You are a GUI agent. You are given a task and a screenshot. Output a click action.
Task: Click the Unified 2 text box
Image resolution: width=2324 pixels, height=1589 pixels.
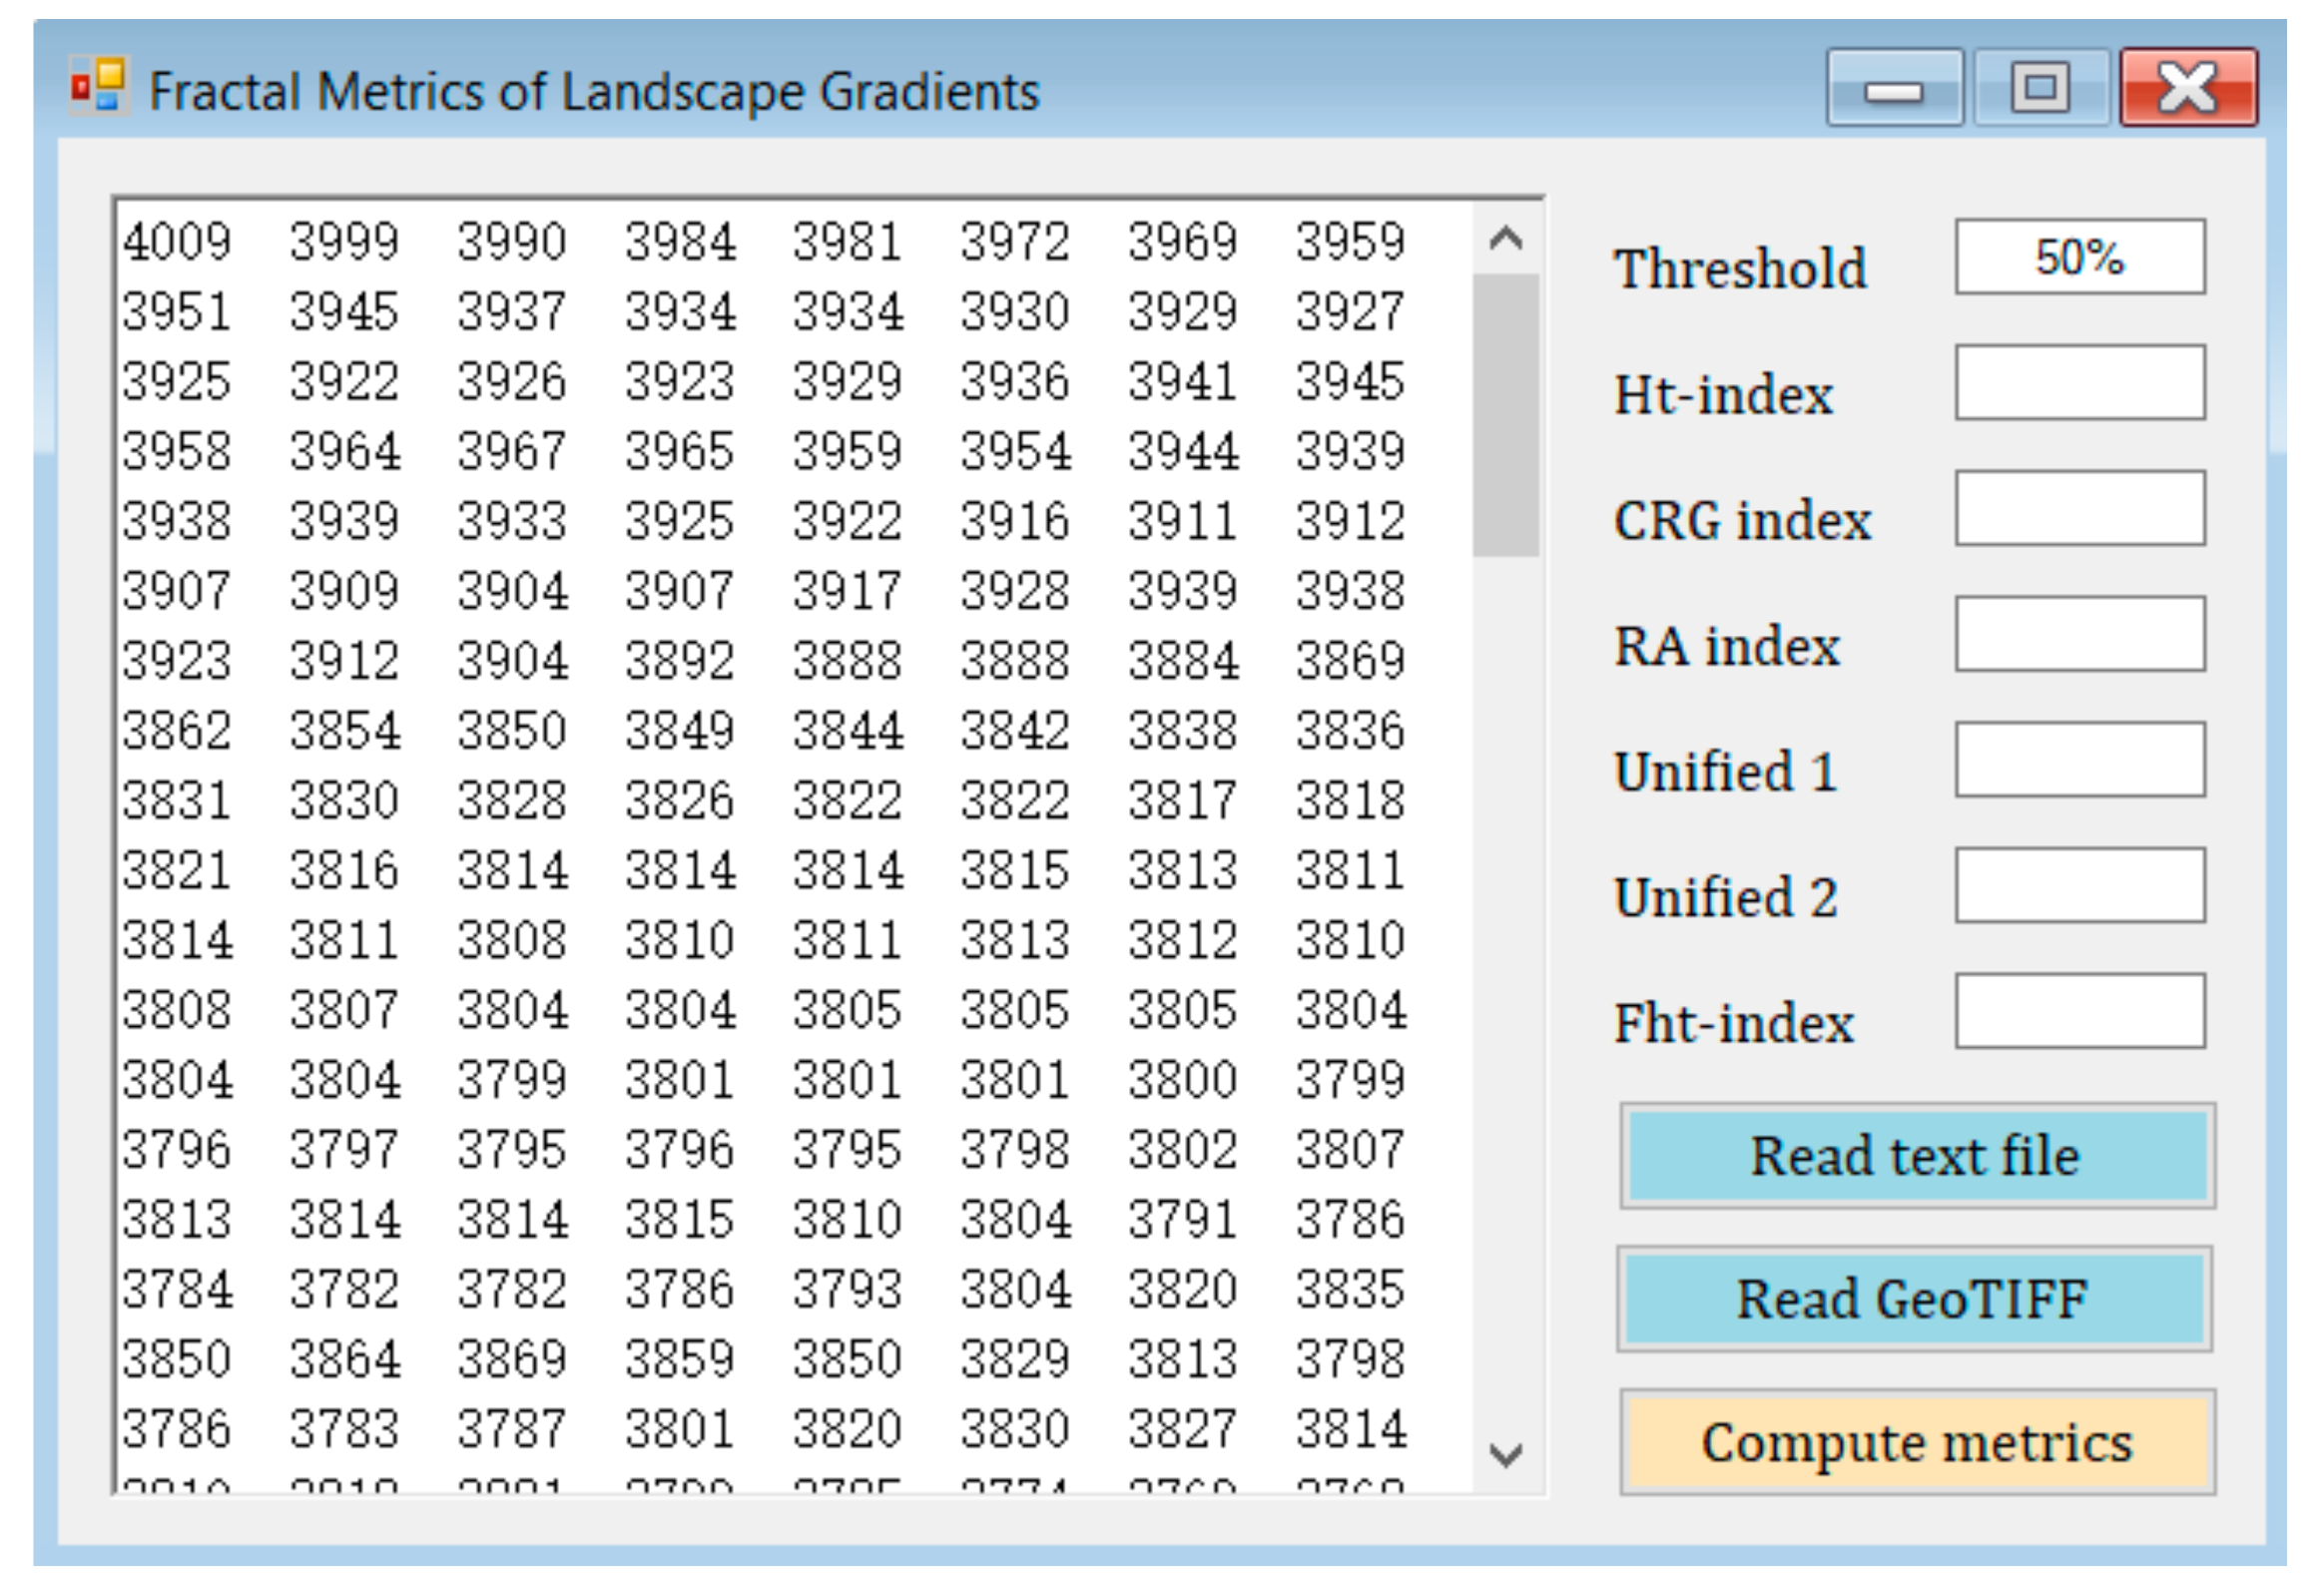(x=2079, y=886)
